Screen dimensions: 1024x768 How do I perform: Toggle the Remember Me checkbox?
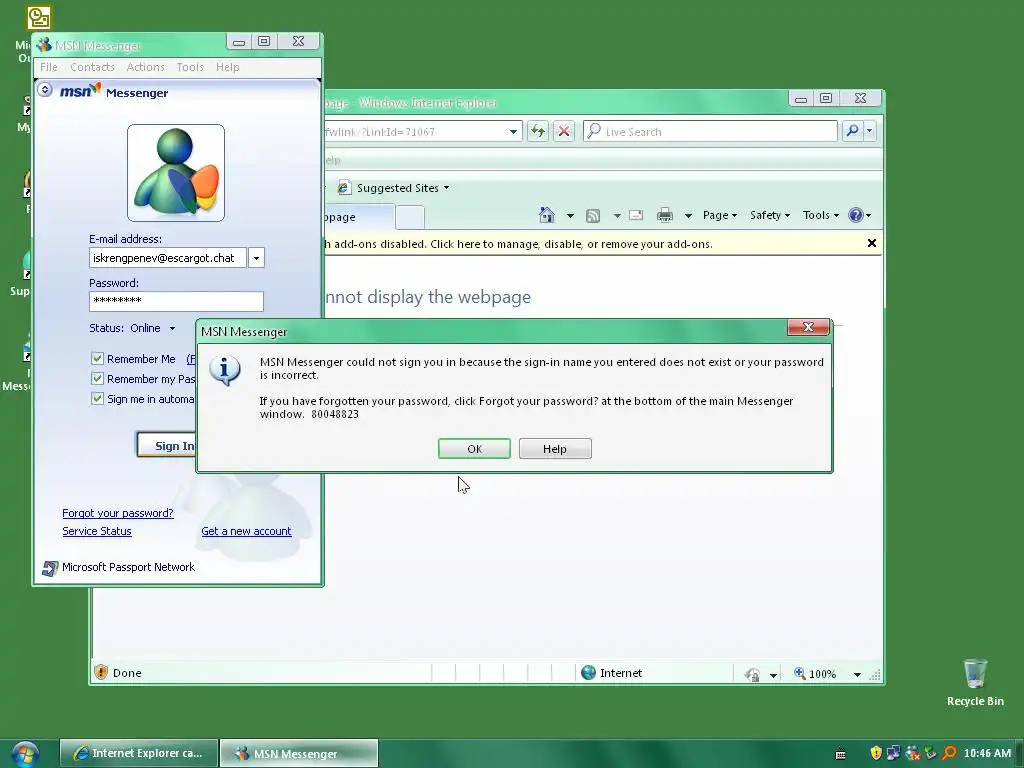click(x=97, y=359)
